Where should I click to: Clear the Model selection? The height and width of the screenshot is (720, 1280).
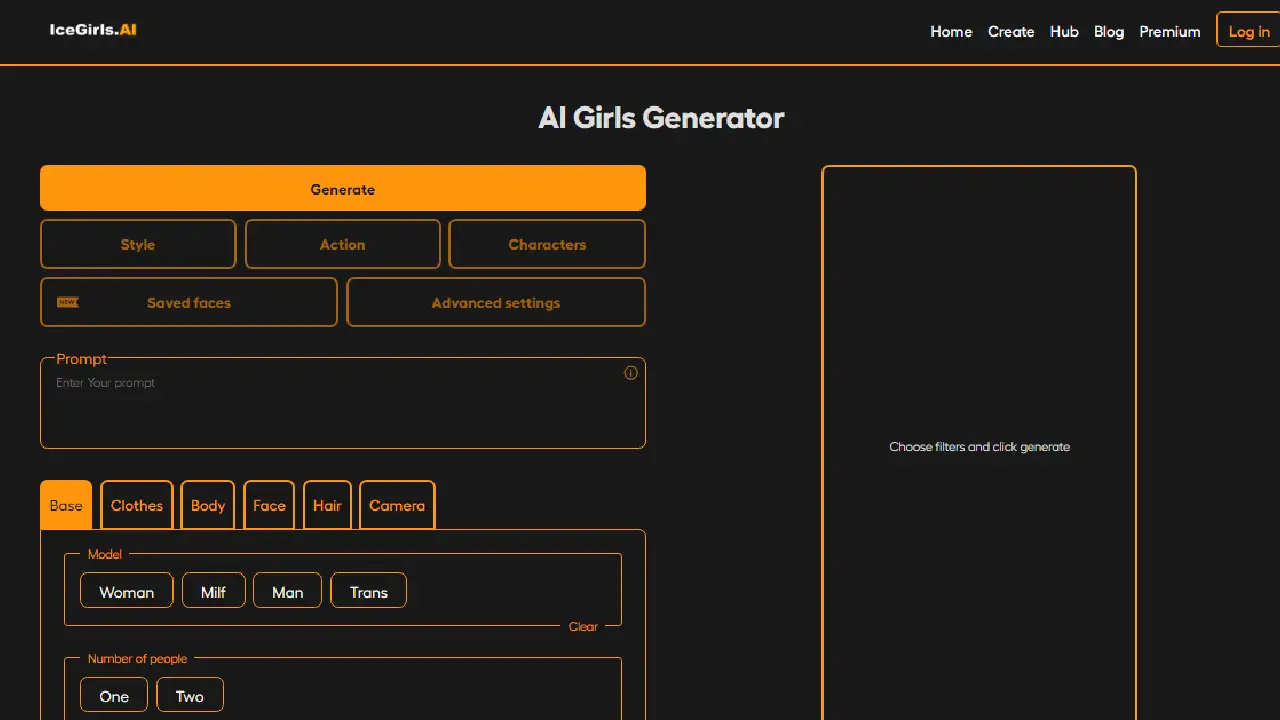(583, 627)
